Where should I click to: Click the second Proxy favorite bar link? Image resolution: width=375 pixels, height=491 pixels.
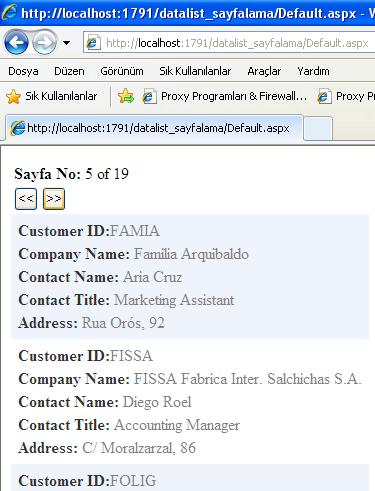346,96
